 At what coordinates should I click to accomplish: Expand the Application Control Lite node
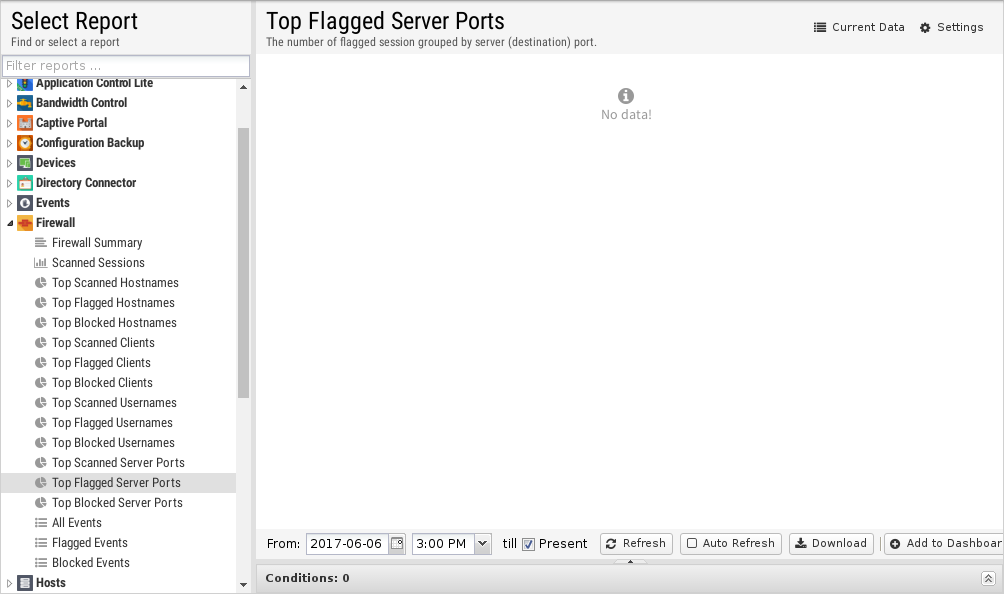pos(9,83)
